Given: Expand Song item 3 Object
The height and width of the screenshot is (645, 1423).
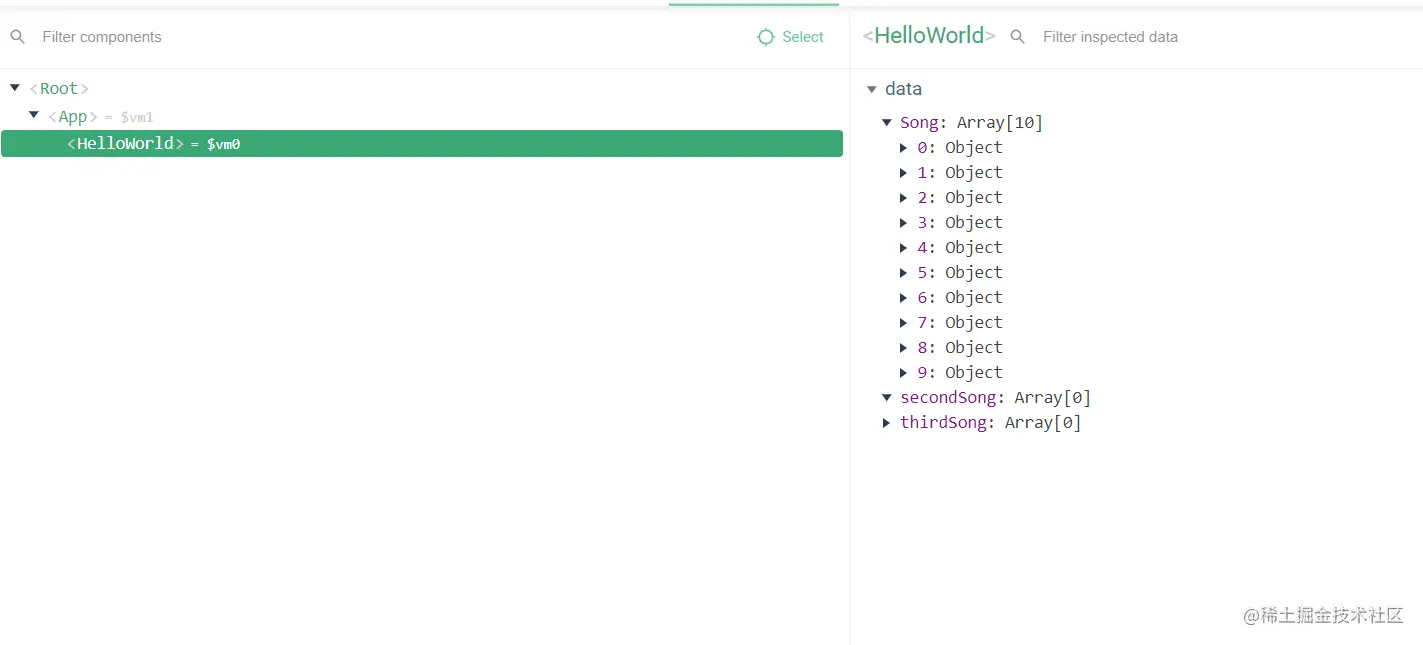Looking at the screenshot, I should 904,223.
